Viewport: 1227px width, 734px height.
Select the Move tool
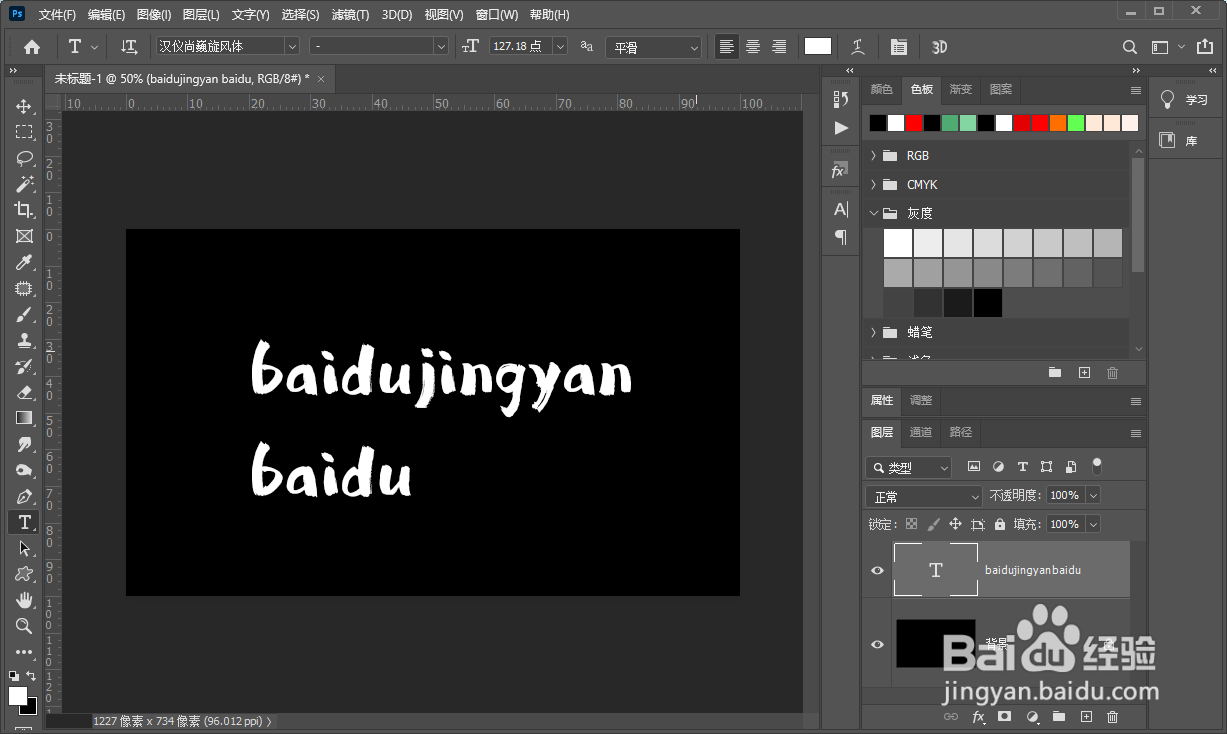tap(24, 106)
